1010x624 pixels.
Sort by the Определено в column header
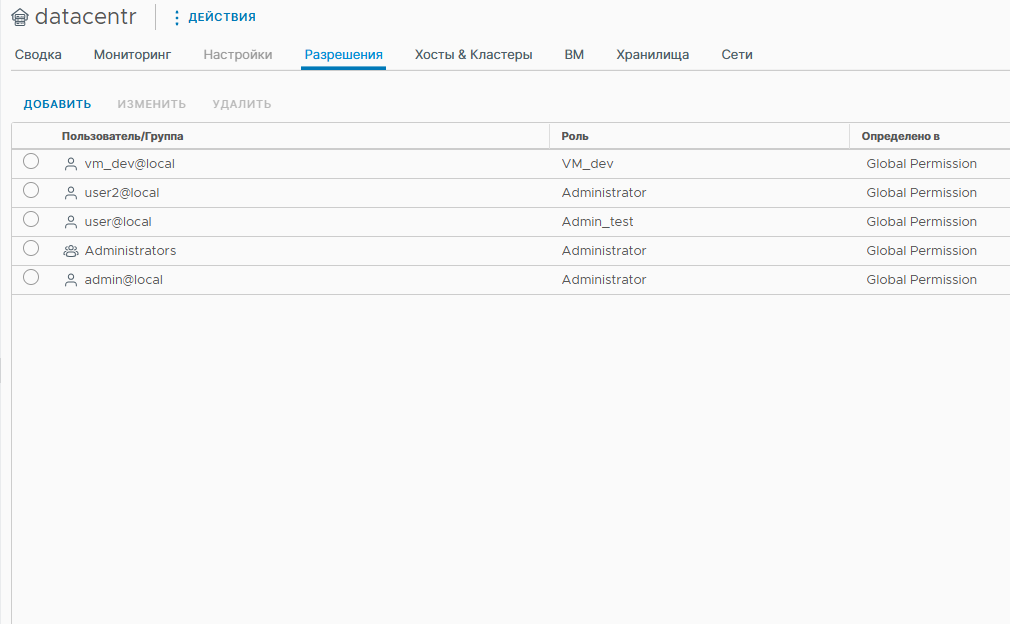point(900,137)
